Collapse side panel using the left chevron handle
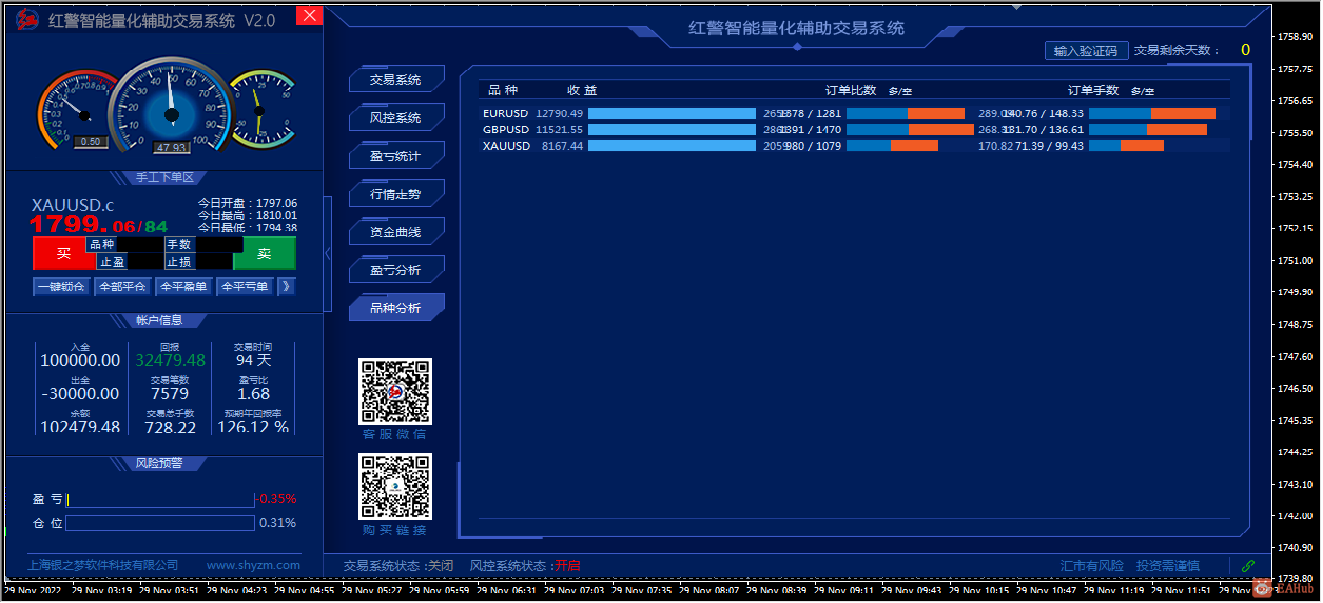The width and height of the screenshot is (1323, 603). 327,254
